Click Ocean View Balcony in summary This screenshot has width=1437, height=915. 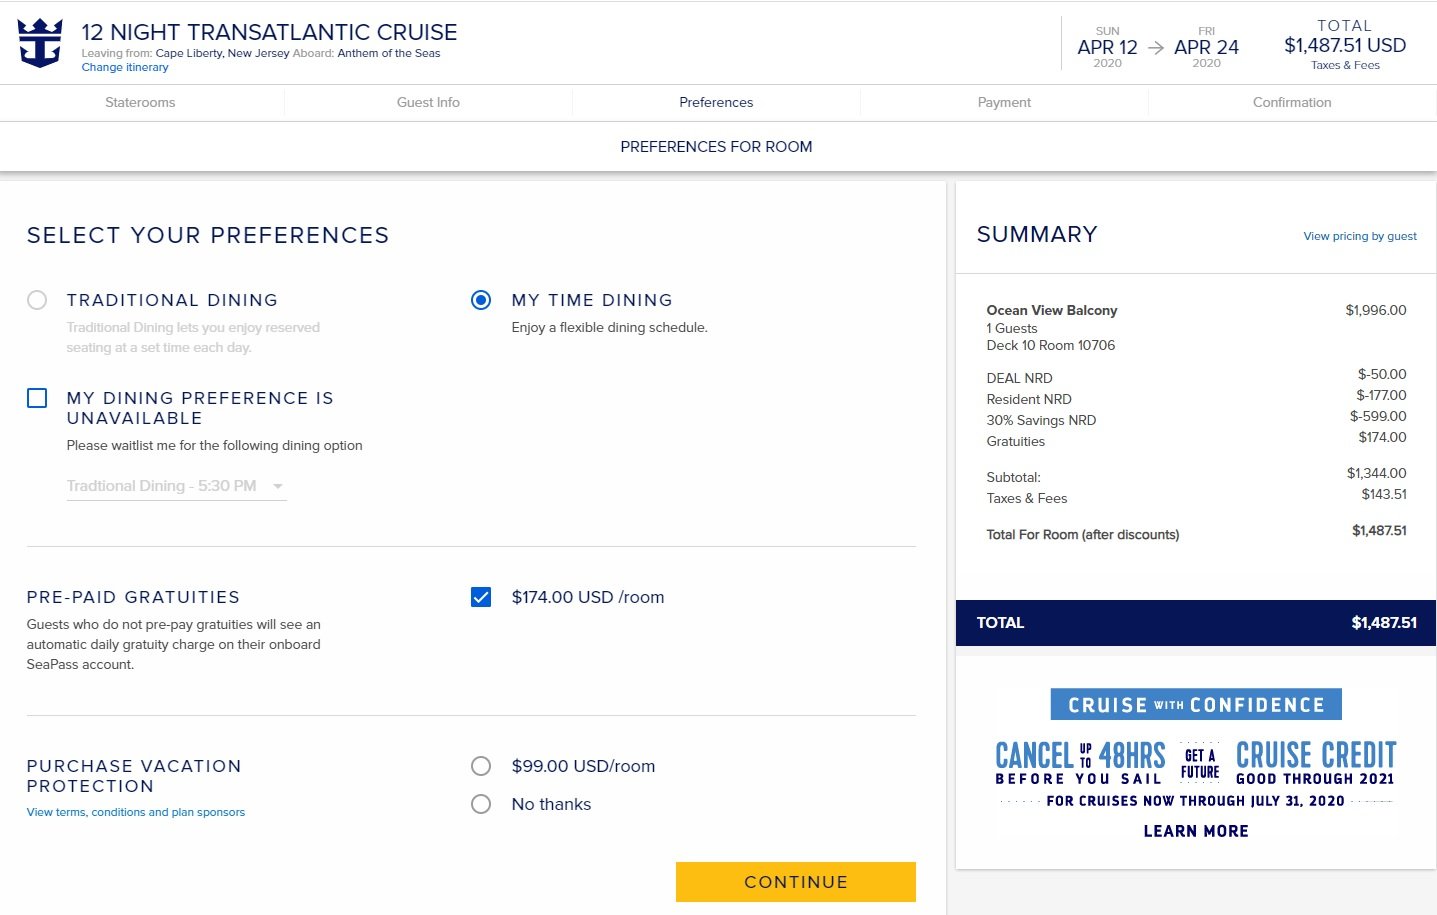point(1052,310)
